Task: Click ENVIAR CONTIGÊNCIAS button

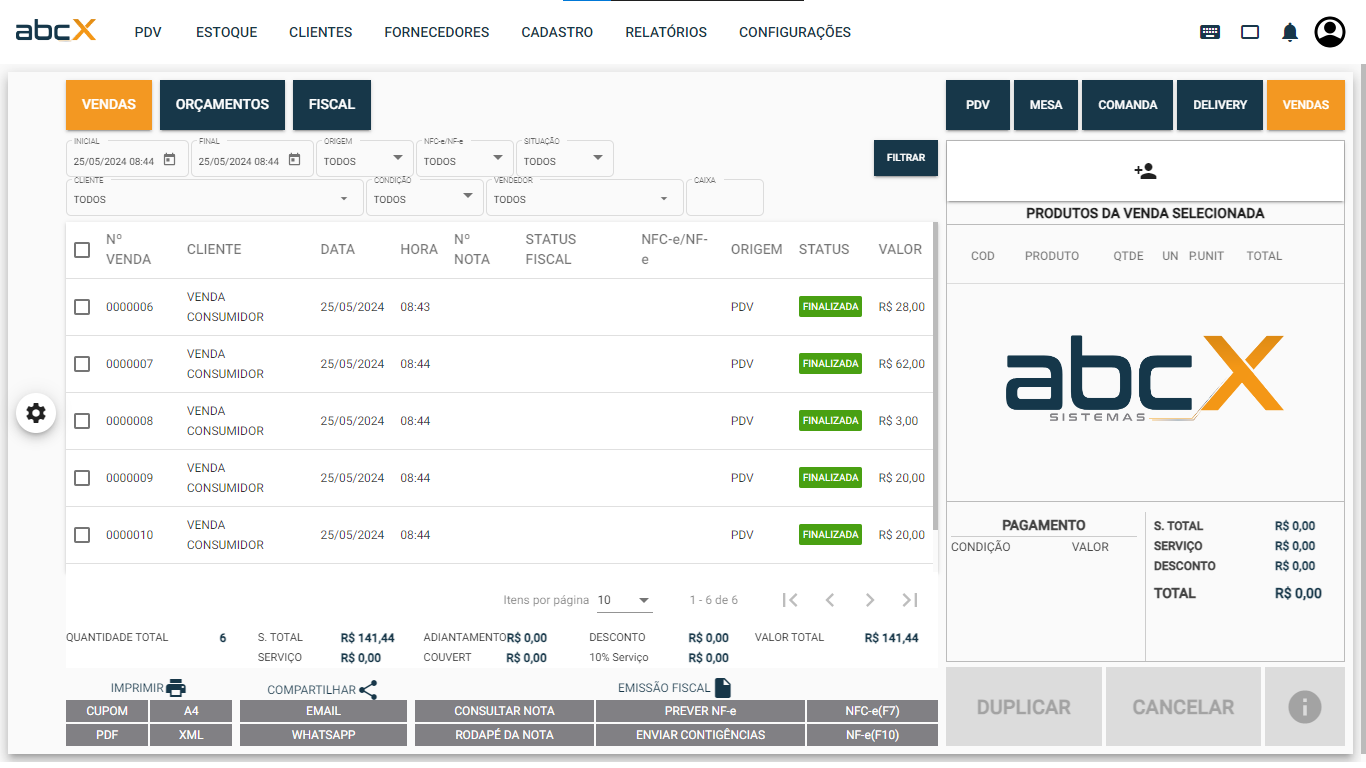Action: tap(700, 735)
